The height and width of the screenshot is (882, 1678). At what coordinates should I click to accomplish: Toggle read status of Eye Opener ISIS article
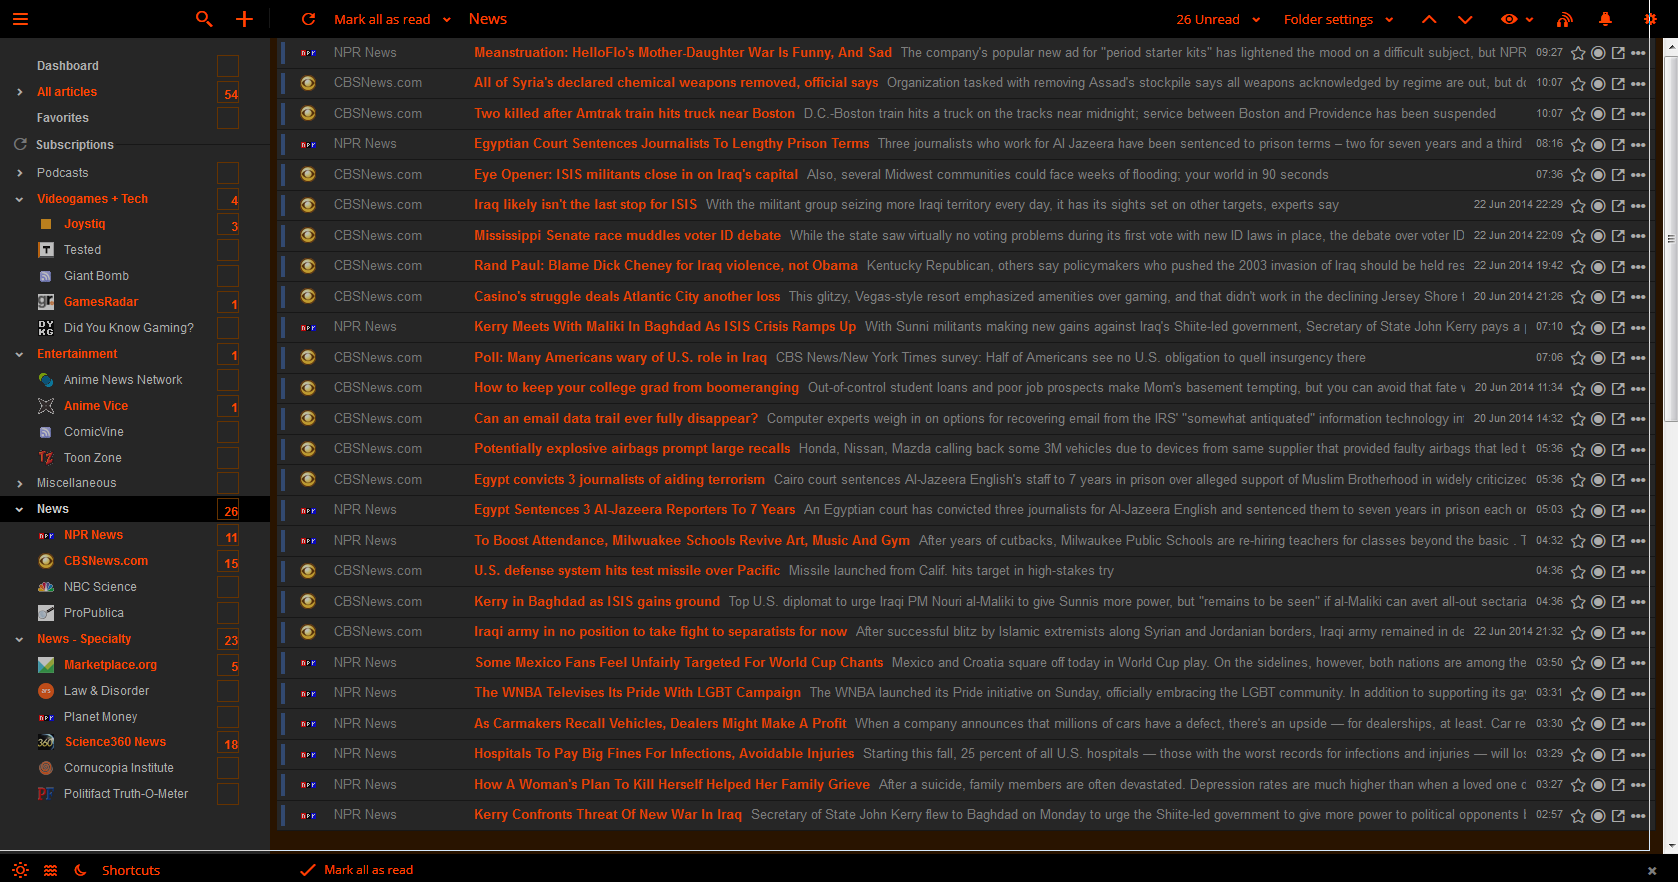coord(1598,175)
